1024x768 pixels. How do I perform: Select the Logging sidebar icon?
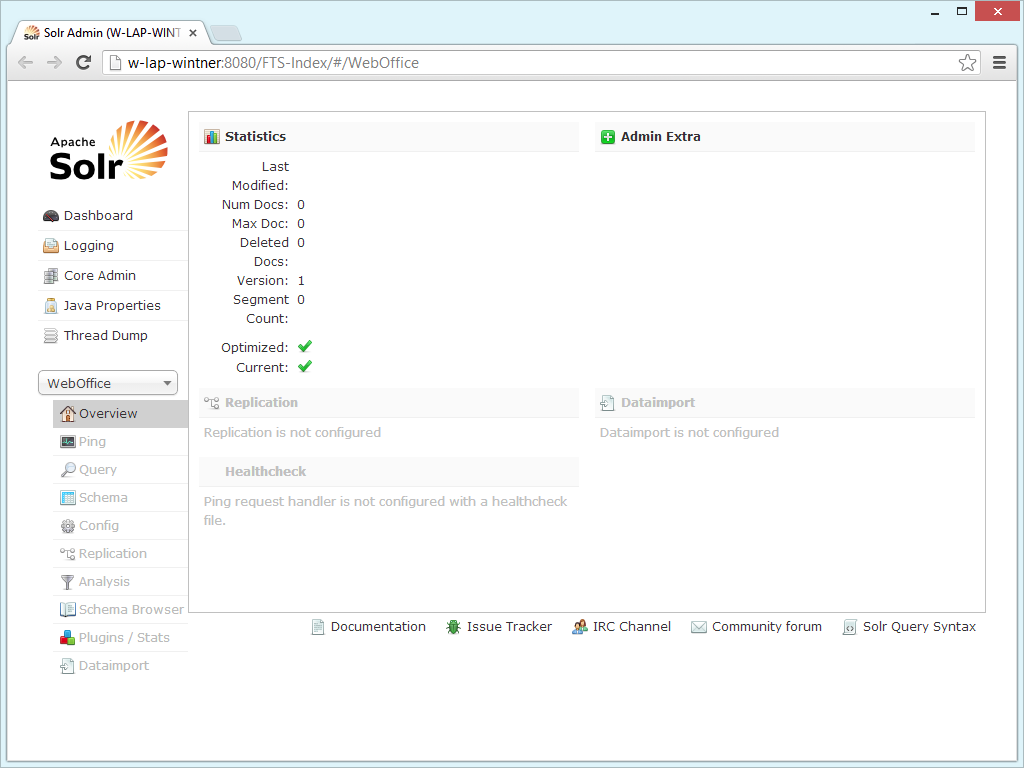tap(50, 245)
